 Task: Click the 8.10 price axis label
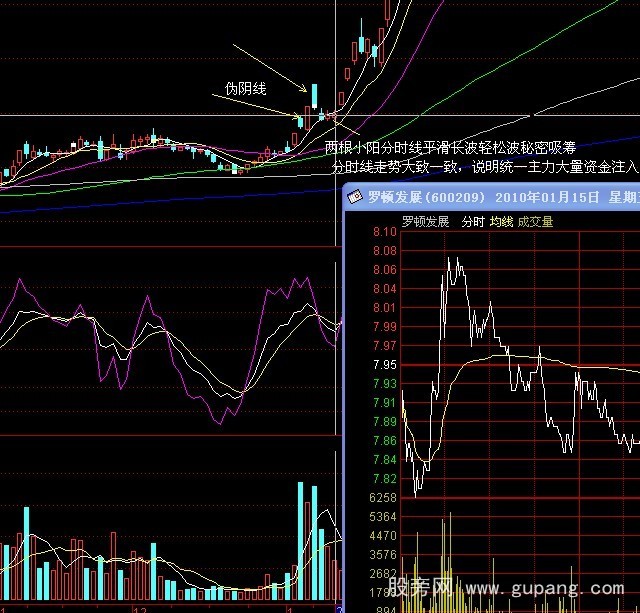[384, 233]
